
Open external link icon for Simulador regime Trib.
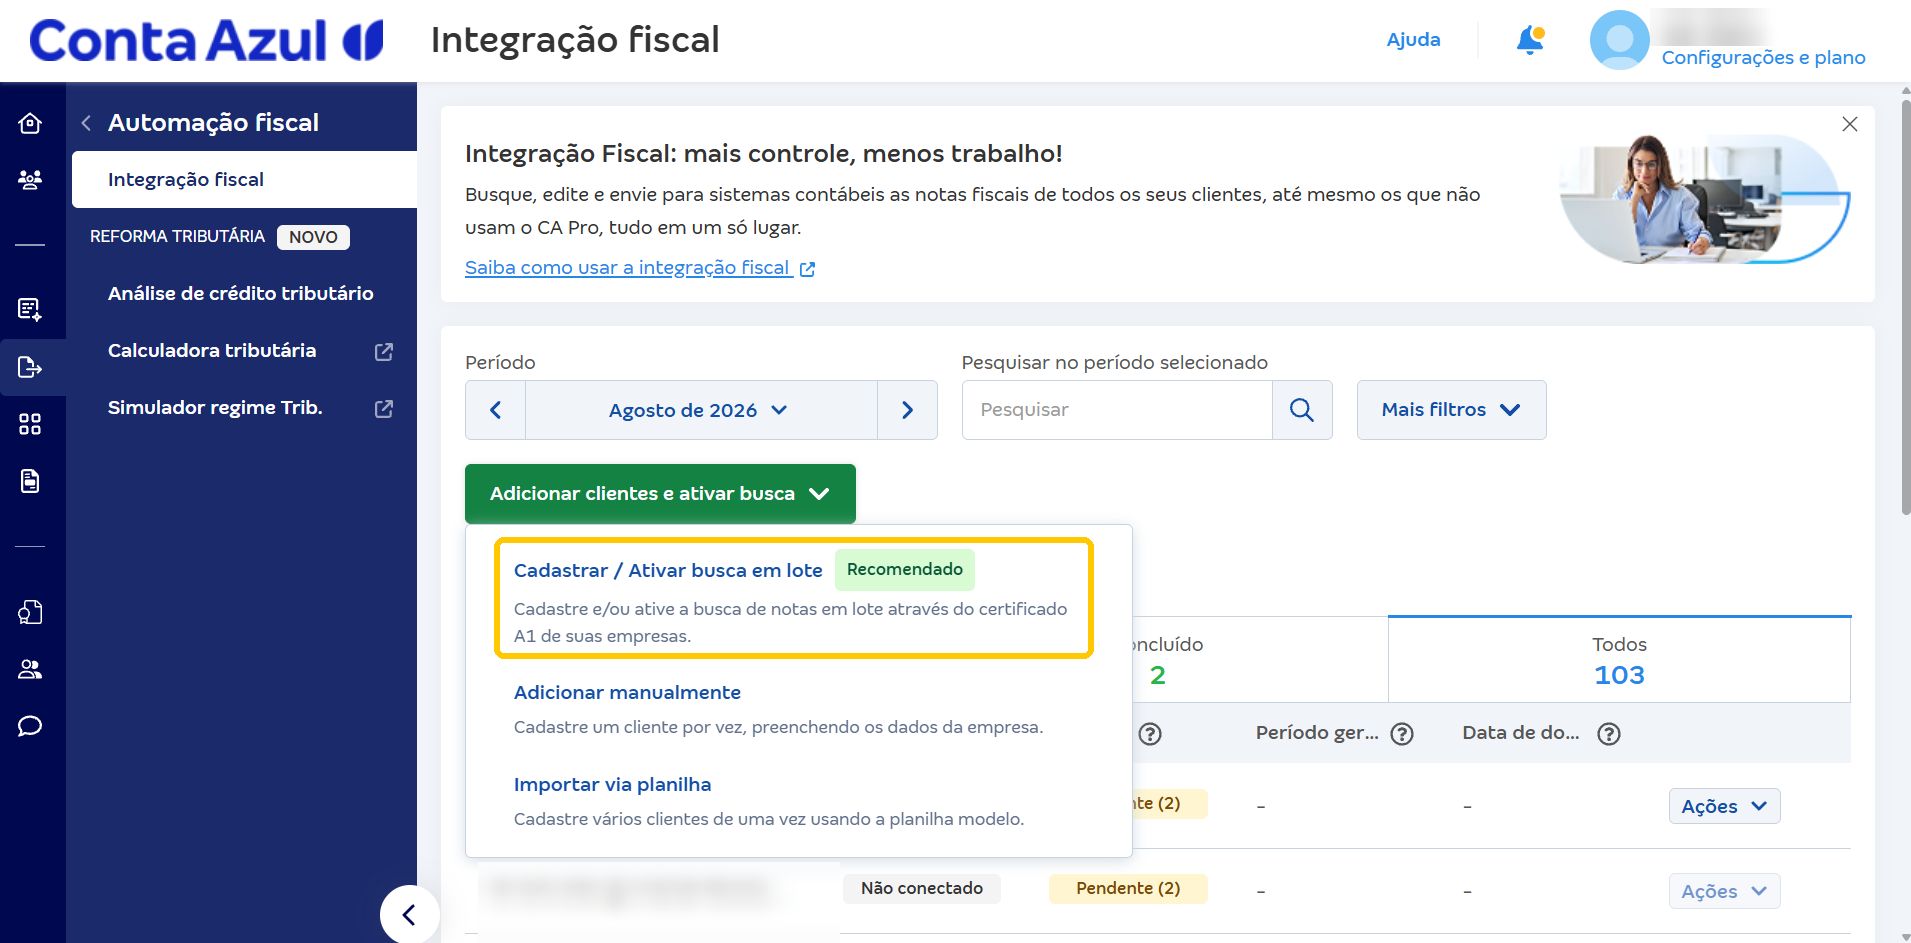click(384, 409)
